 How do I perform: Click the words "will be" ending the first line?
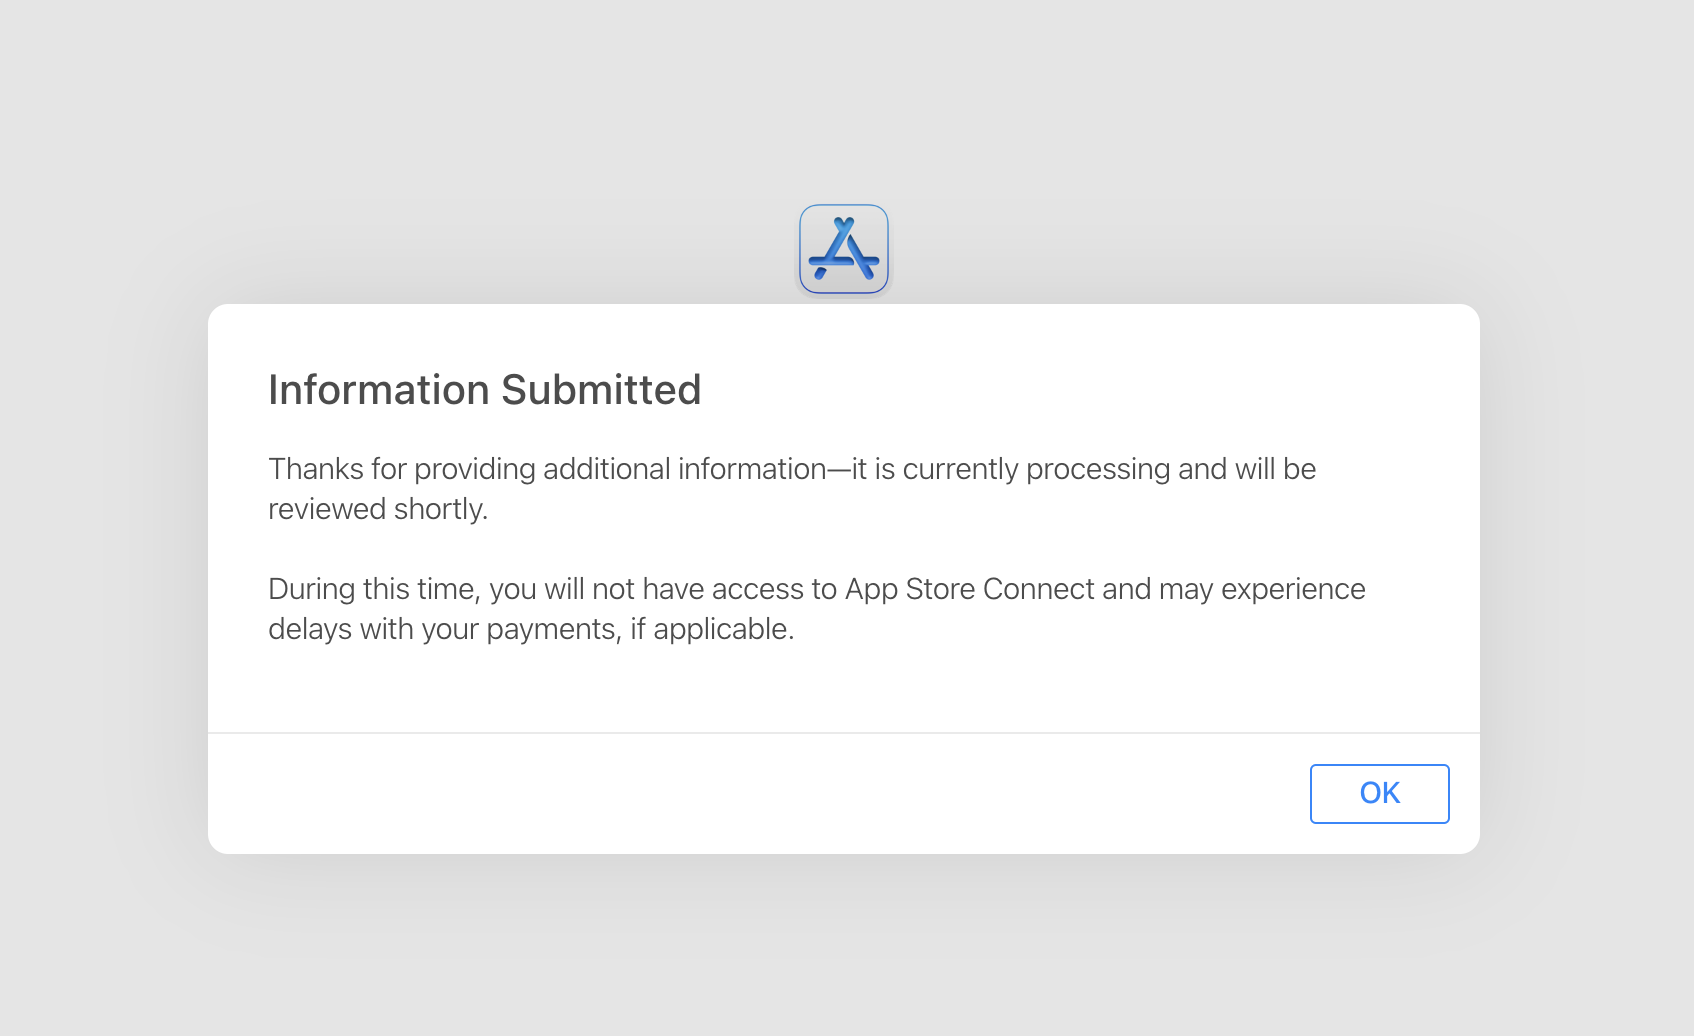[x=1275, y=469]
